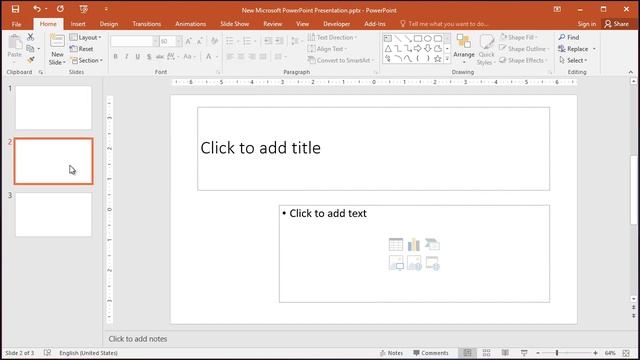The width and height of the screenshot is (640, 360).
Task: Select oval shape in shapes gallery
Action: click(427, 38)
